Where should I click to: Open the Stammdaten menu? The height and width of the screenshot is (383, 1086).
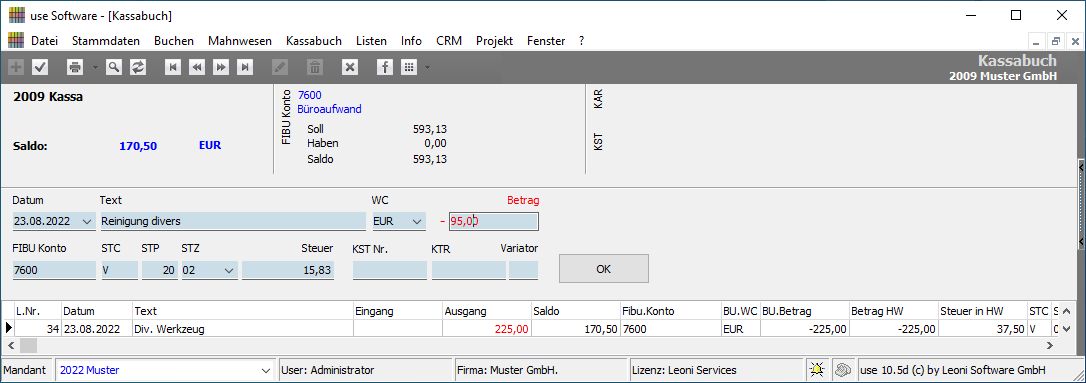tap(106, 41)
